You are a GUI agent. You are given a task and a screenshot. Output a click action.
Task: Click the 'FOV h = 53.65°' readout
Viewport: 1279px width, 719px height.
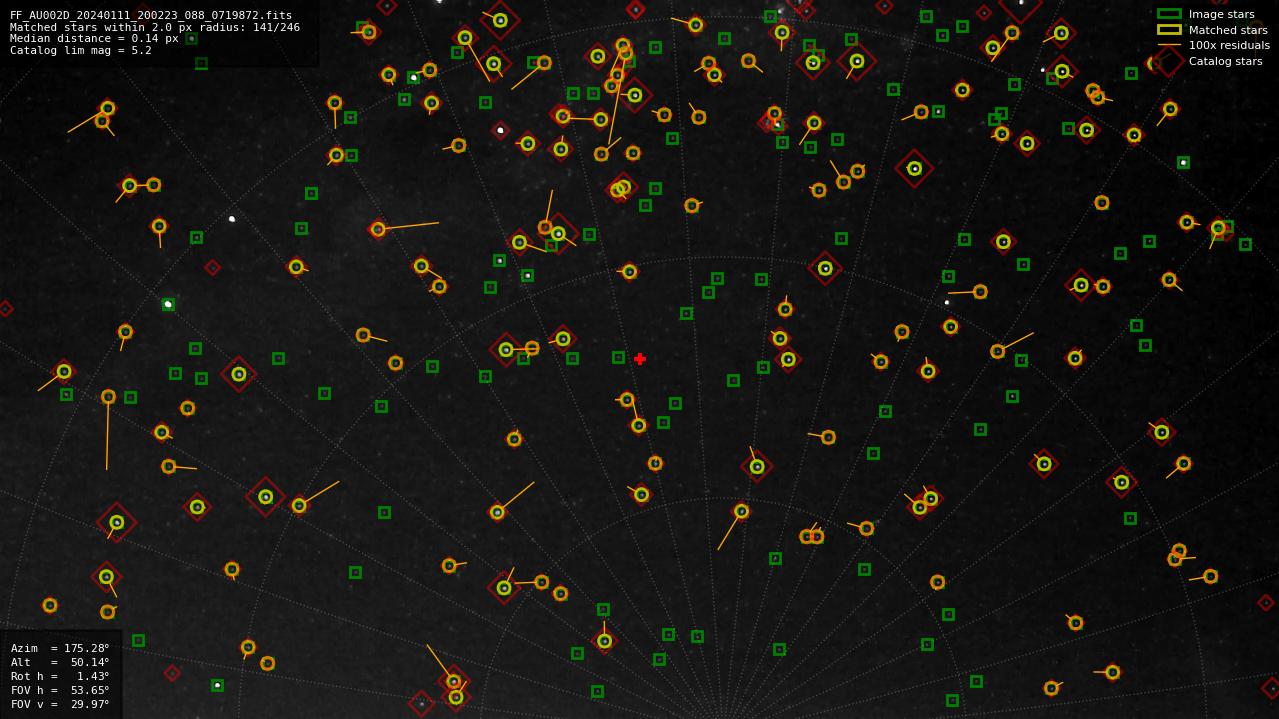click(x=60, y=690)
